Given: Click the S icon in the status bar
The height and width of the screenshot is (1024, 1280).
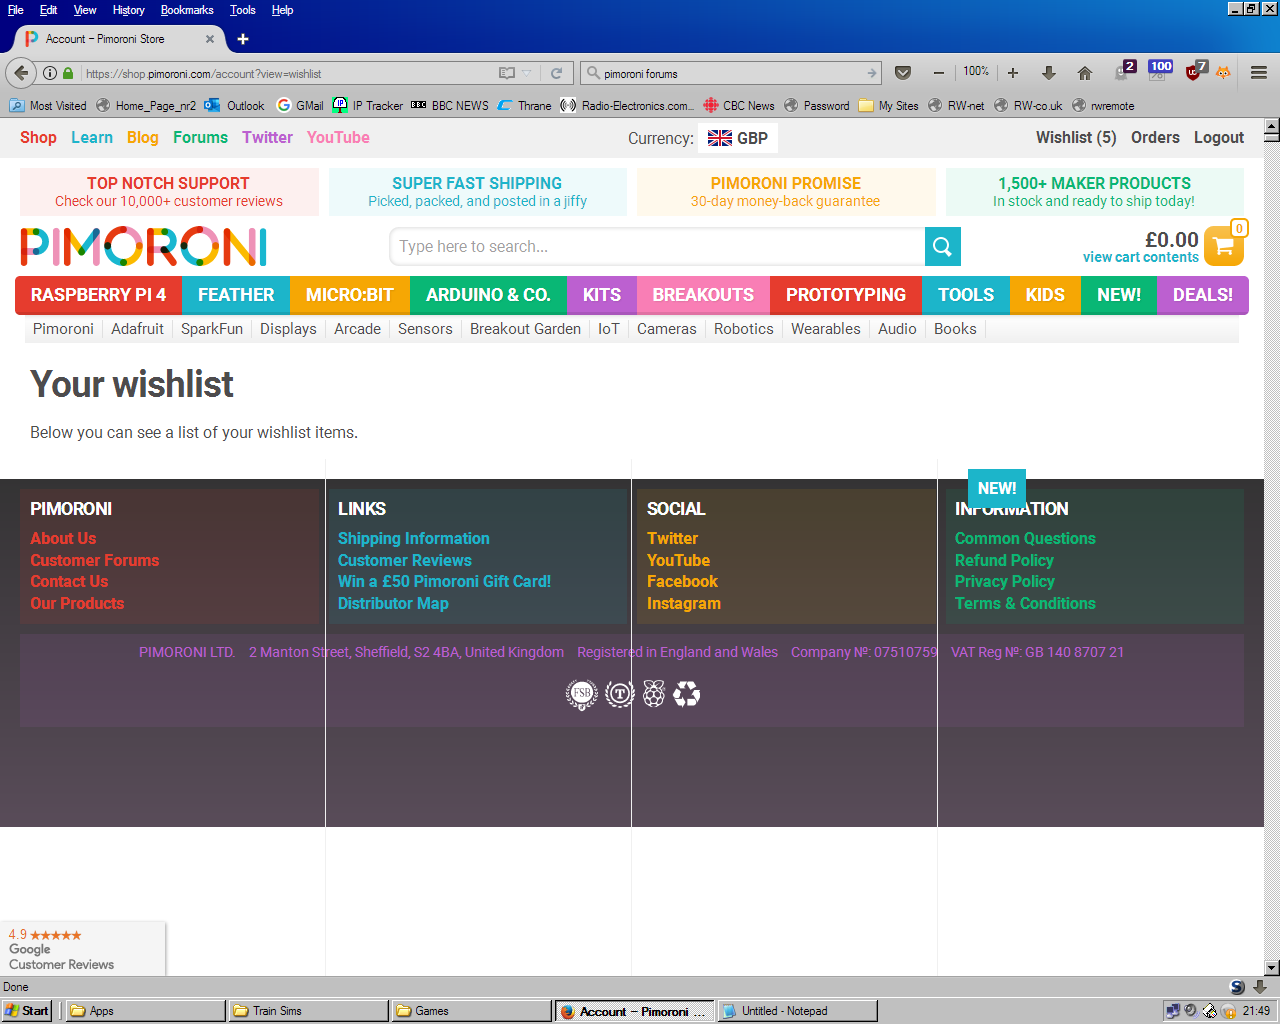Looking at the screenshot, I should coord(1237,987).
